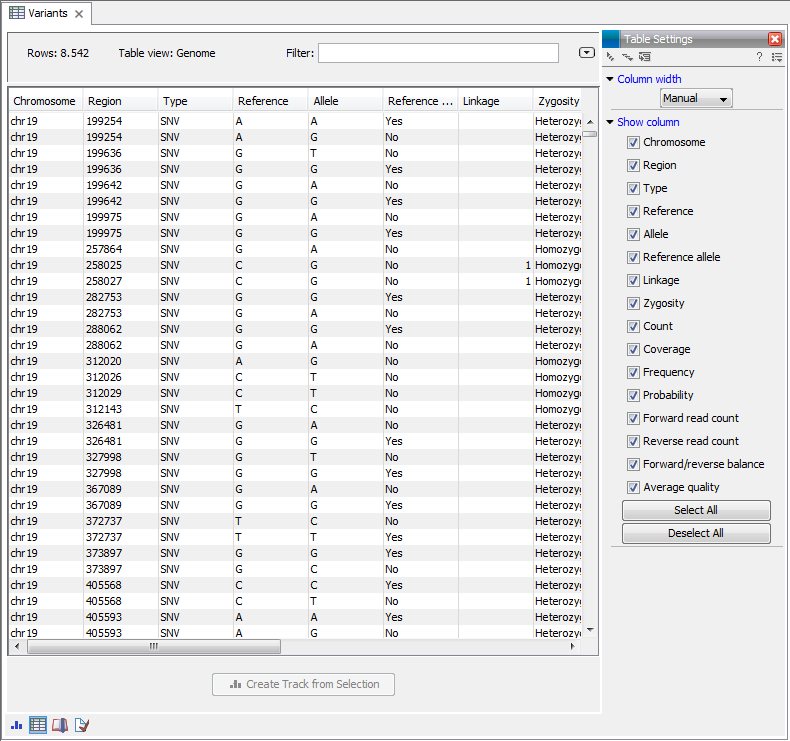Sort by the Chromosome column header
This screenshot has height=741, width=790.
tap(45, 101)
